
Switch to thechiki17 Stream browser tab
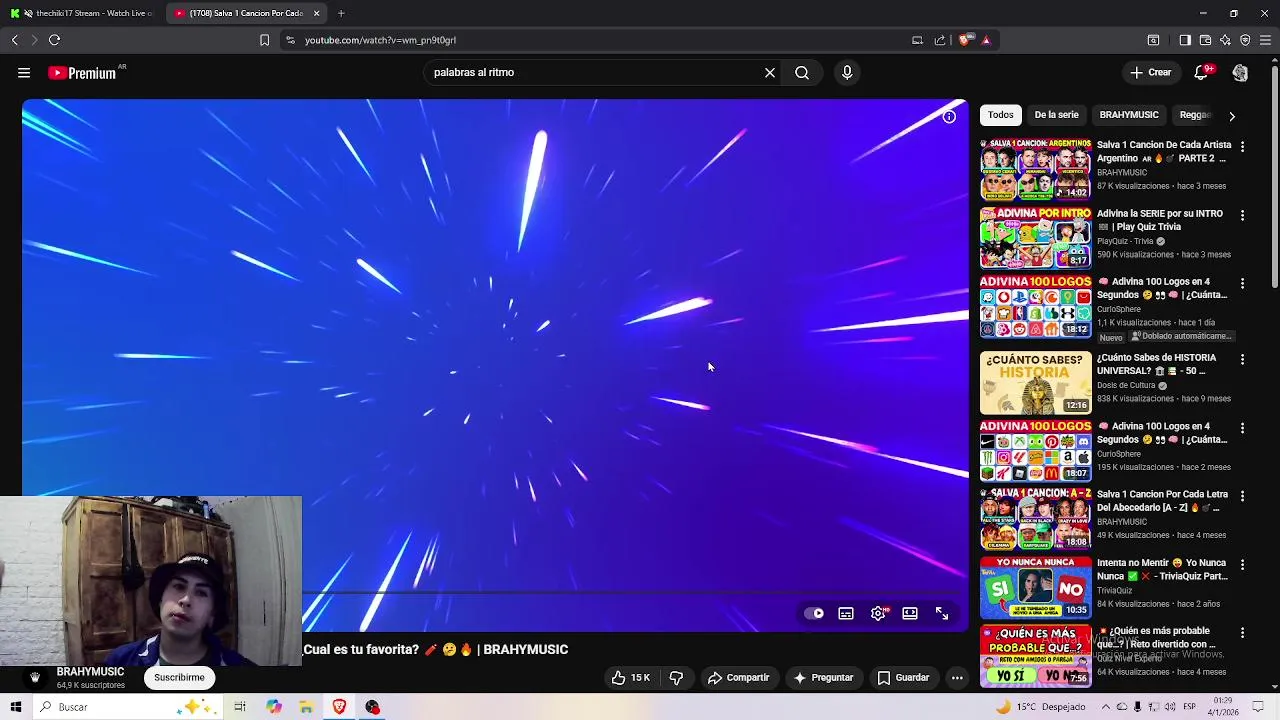(82, 13)
